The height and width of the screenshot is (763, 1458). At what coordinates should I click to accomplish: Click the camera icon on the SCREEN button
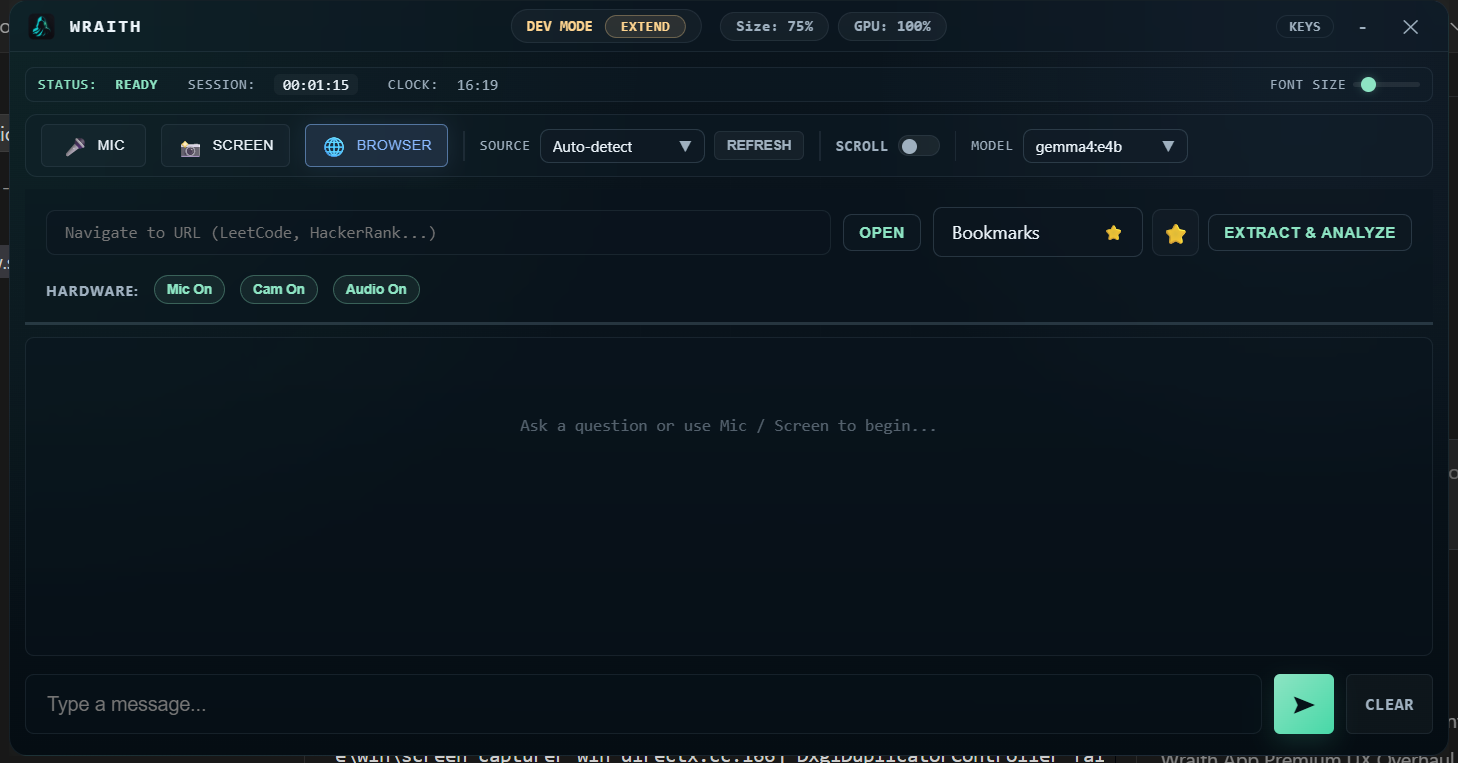pos(189,145)
